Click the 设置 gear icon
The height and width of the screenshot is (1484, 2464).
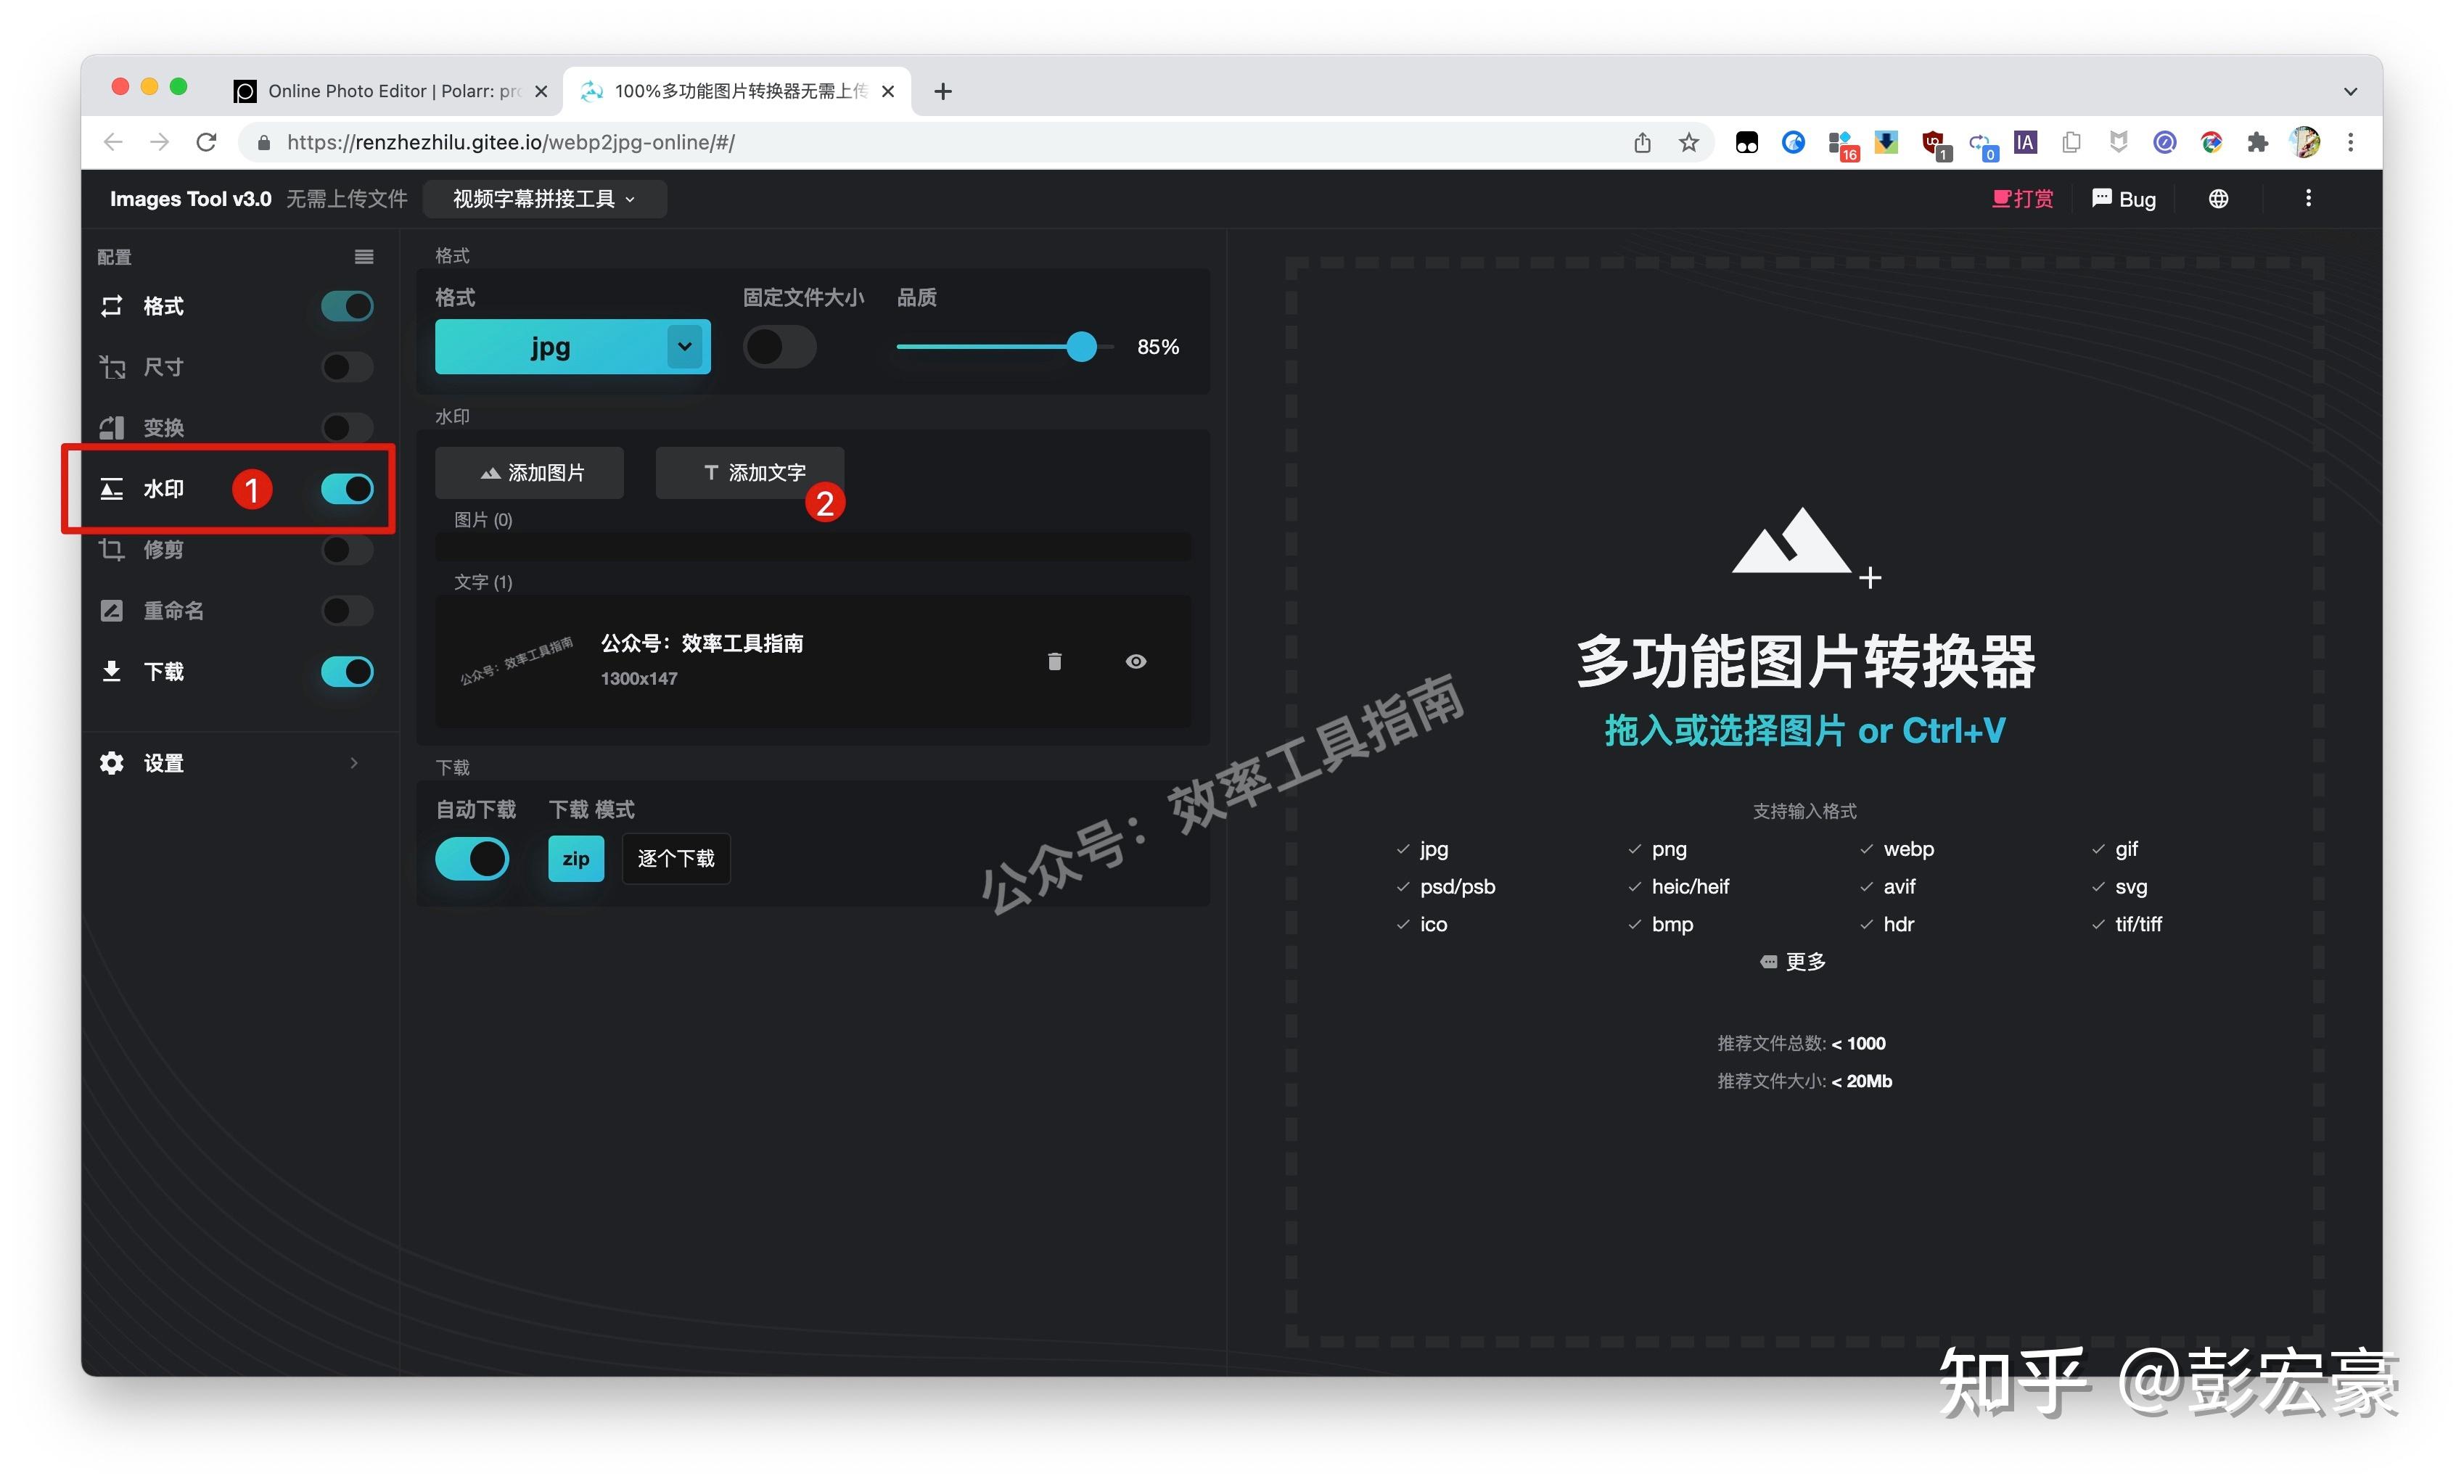(112, 764)
